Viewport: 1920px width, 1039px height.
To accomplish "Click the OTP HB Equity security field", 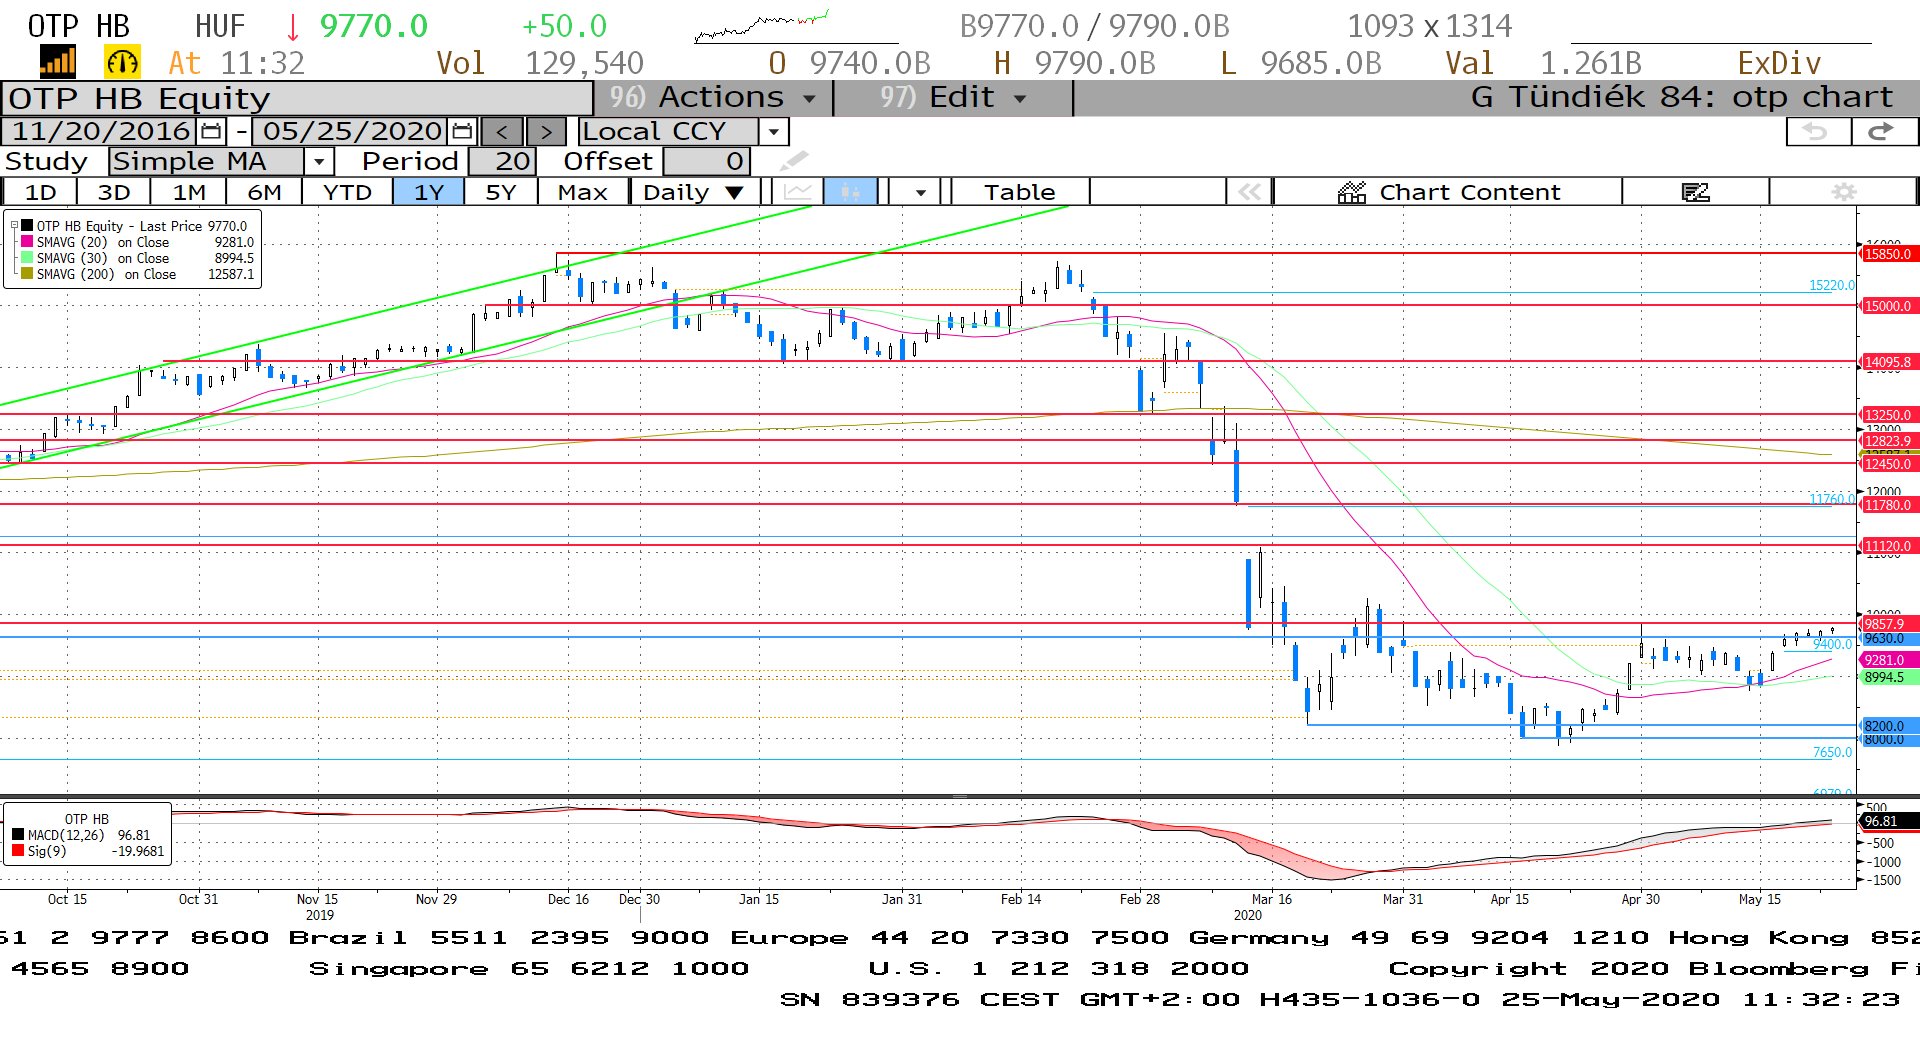I will pos(297,98).
